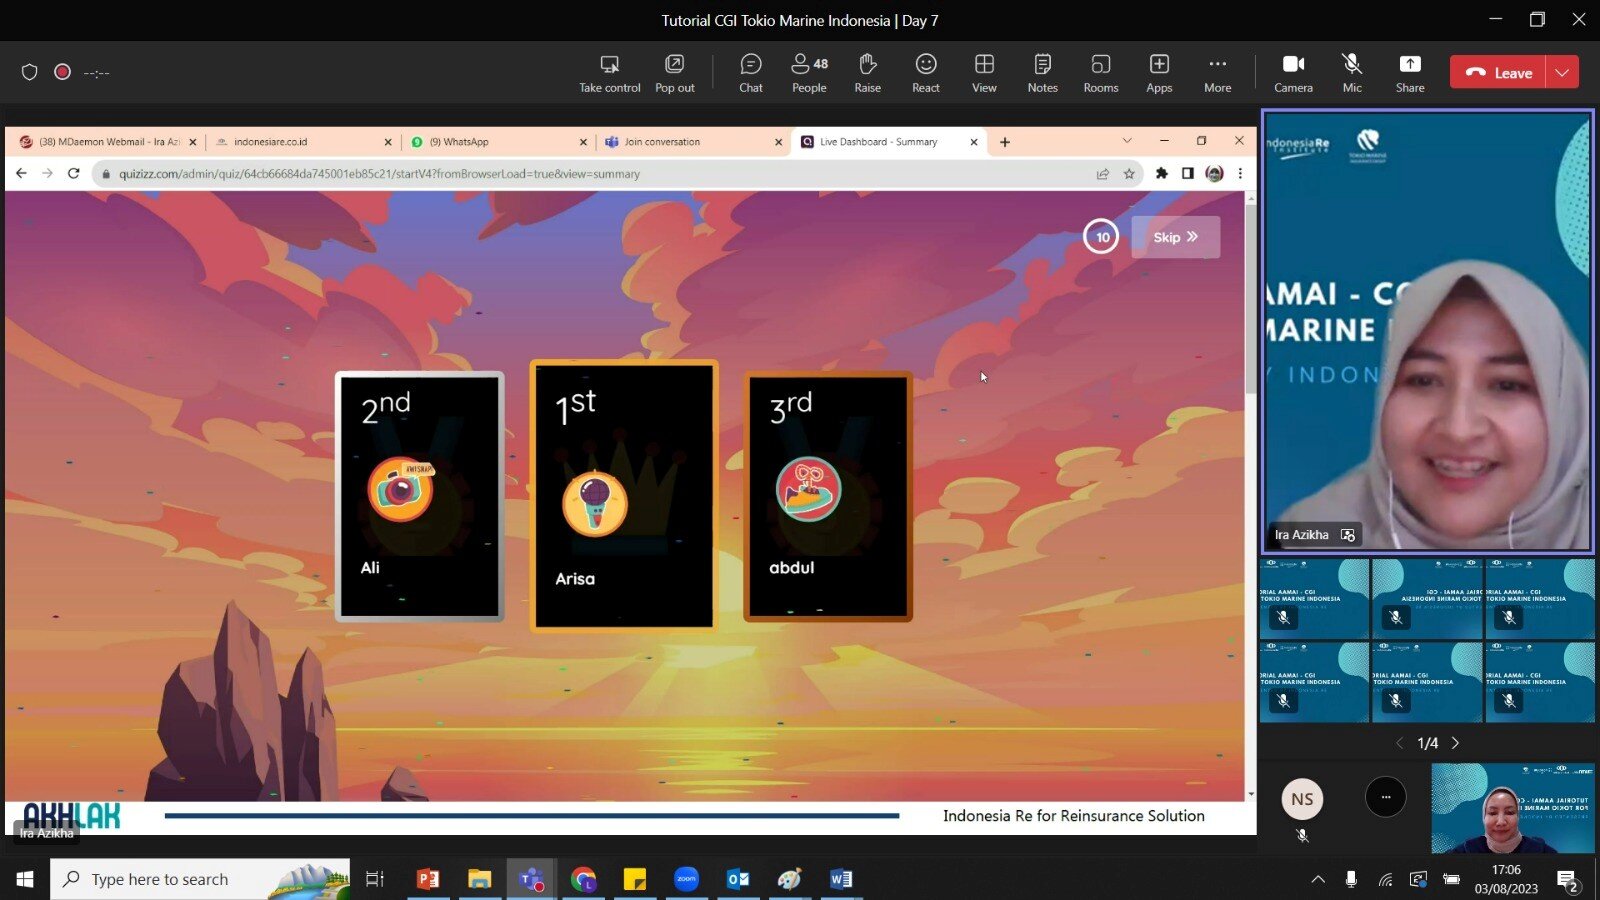Show hidden system tray icons
Image resolution: width=1600 pixels, height=900 pixels.
click(x=1318, y=879)
